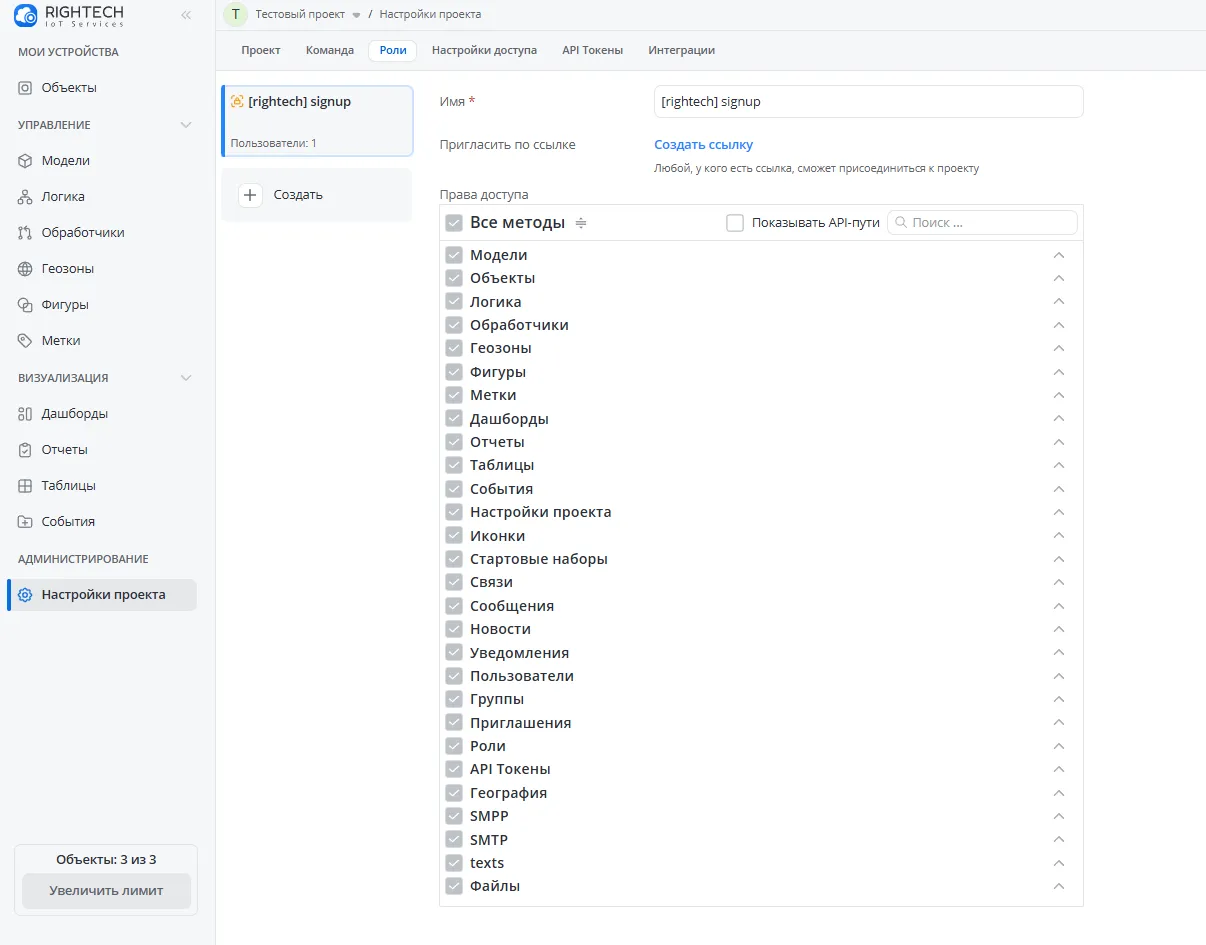Click the Models cube icon

coord(25,161)
